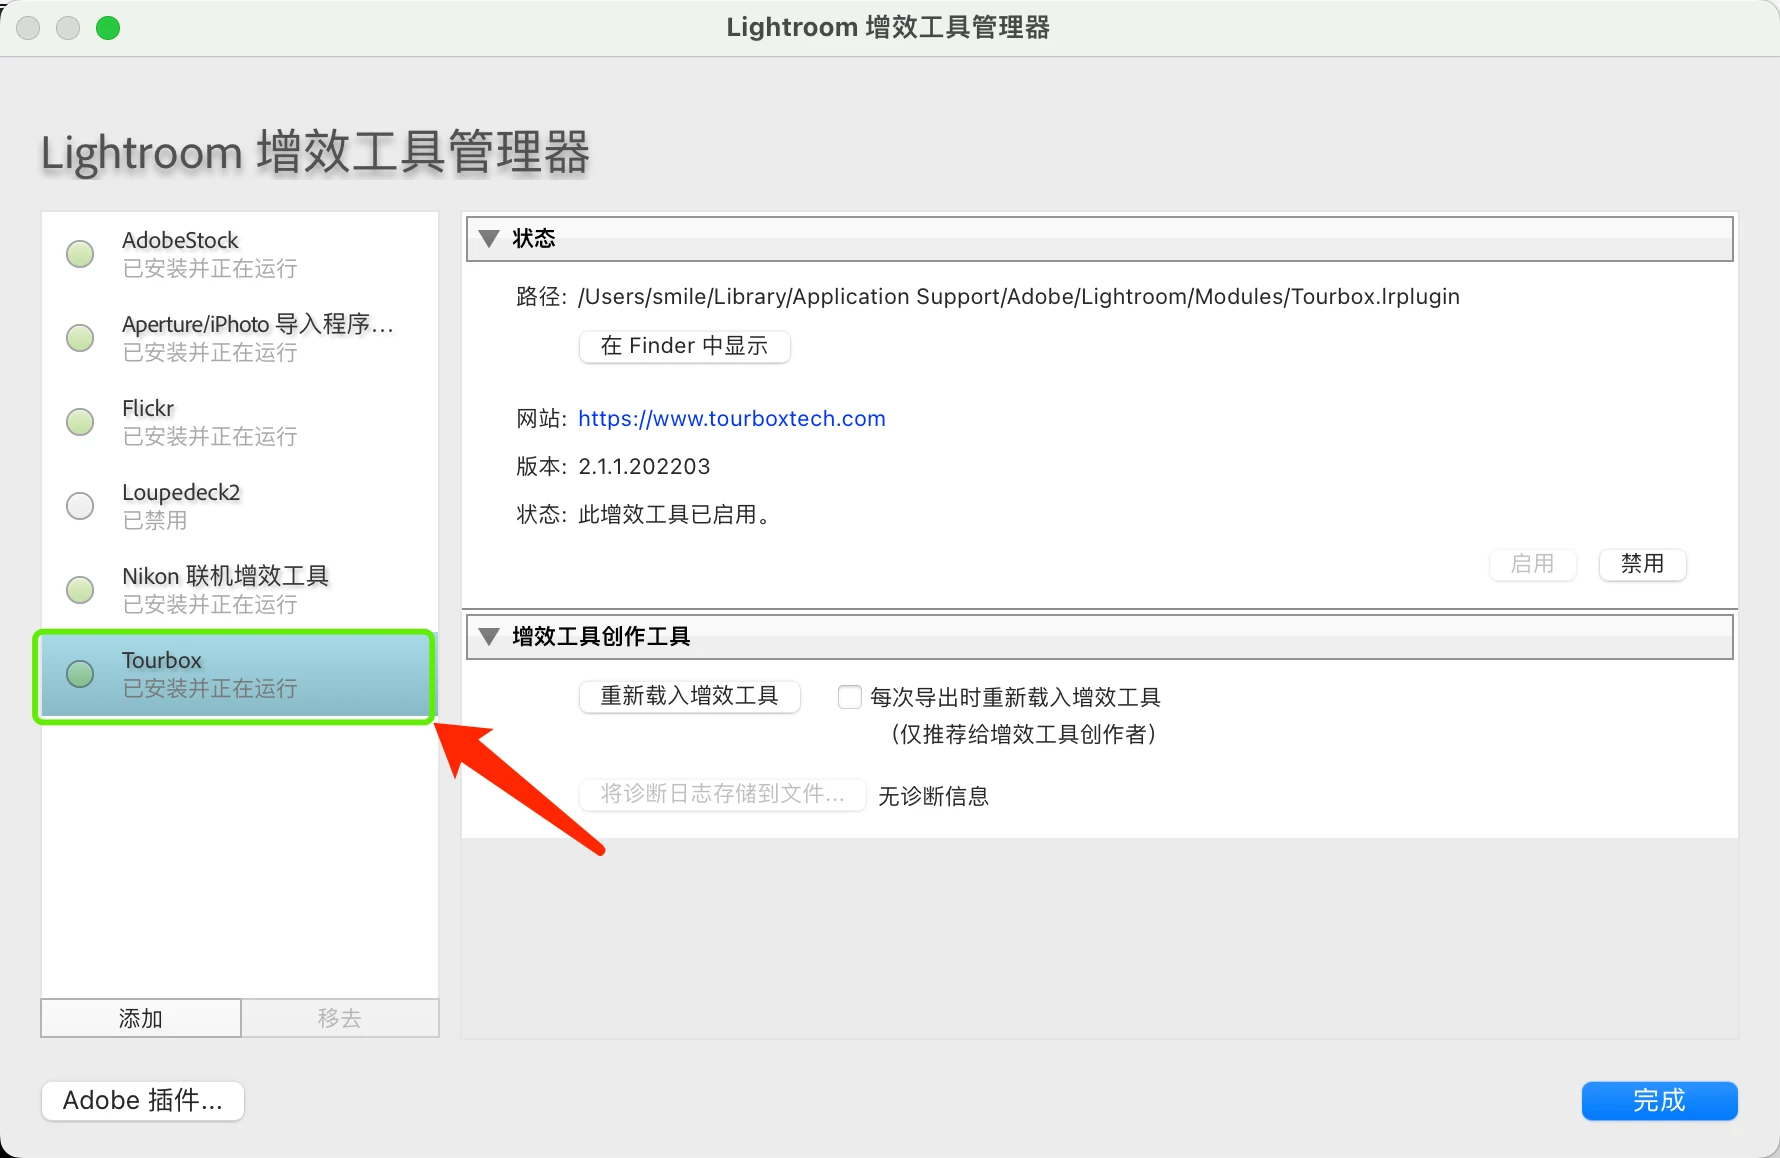Screen dimensions: 1780x1158
Task: Click the 添加 button
Action: pos(141,1018)
